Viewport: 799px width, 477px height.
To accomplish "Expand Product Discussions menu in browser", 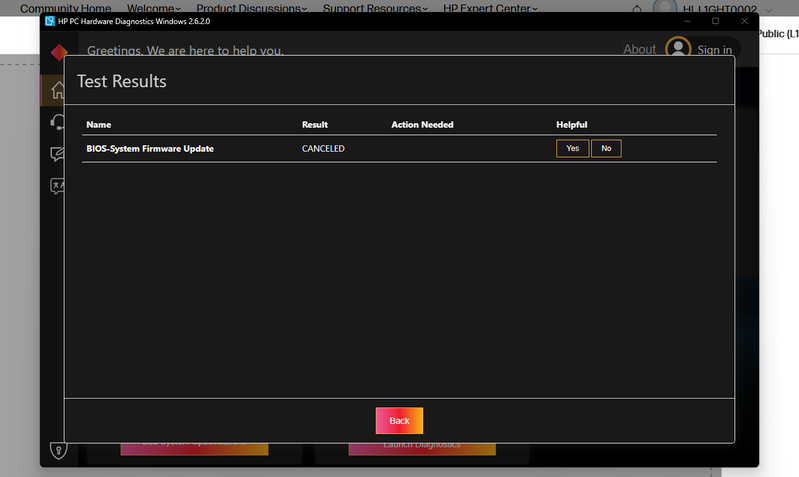I will (252, 8).
